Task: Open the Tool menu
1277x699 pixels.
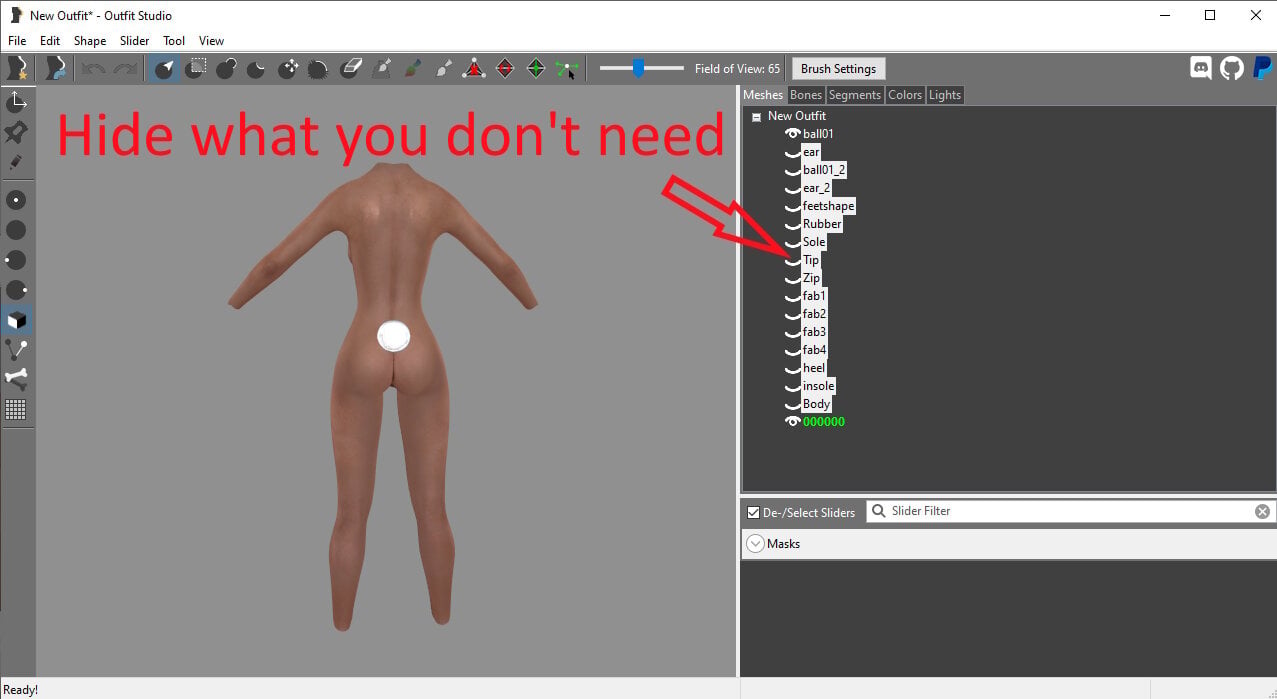Action: [174, 41]
